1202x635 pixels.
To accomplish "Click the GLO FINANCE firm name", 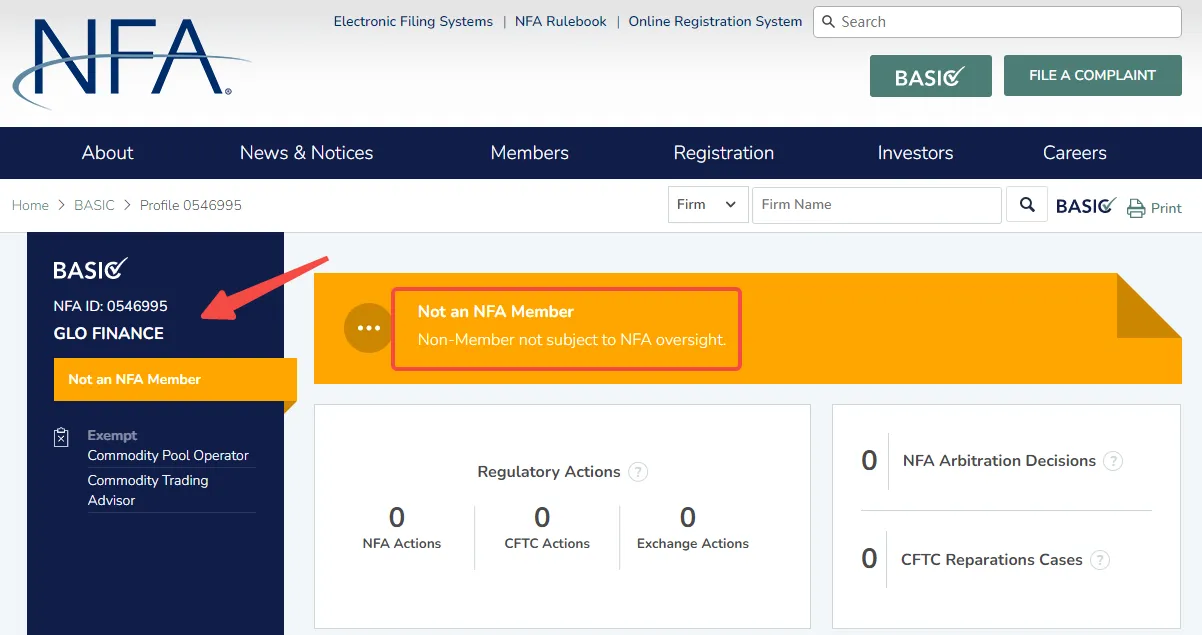I will point(109,334).
